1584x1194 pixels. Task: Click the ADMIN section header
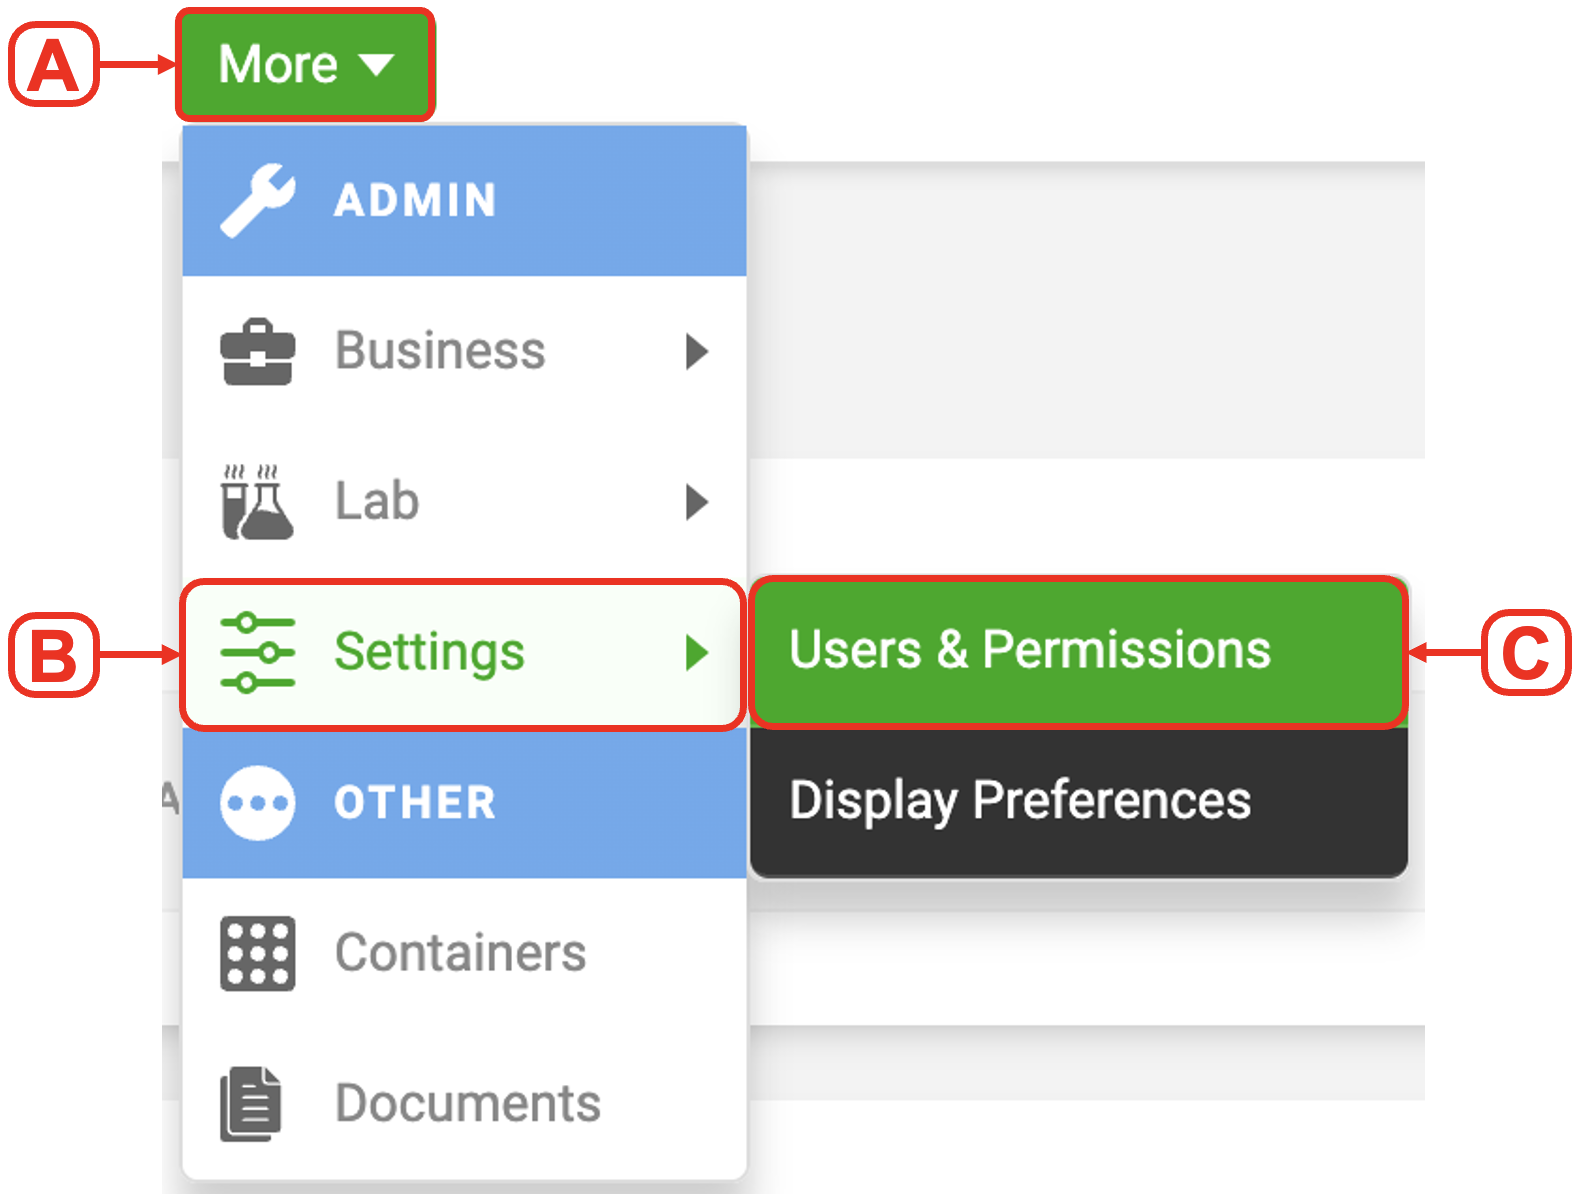click(x=464, y=201)
